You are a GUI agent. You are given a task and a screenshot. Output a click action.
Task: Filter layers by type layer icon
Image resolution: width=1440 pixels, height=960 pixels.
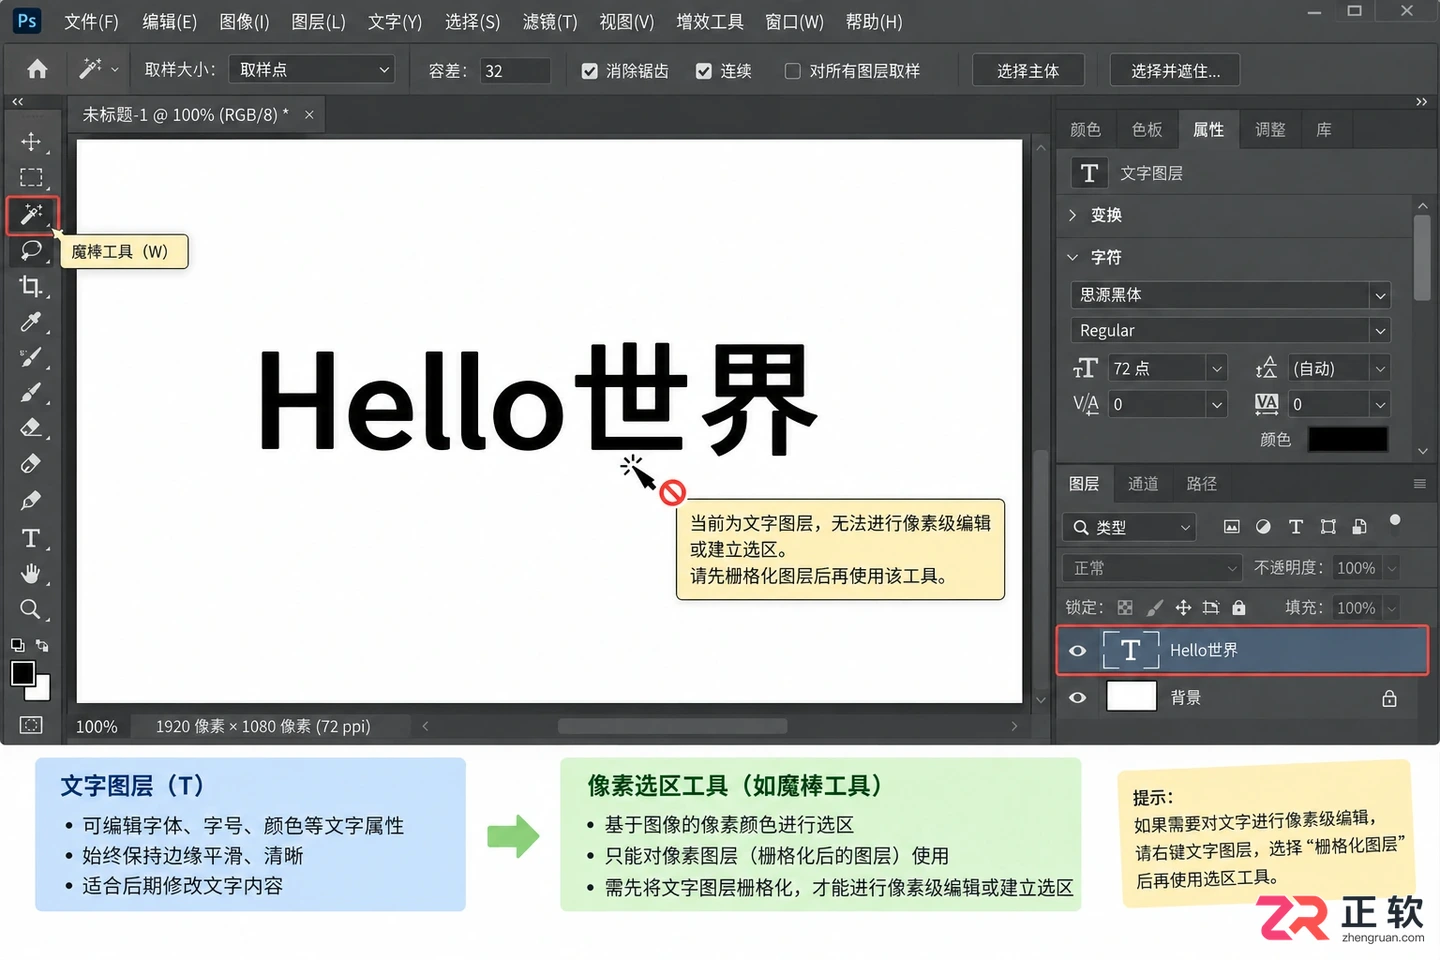[x=1296, y=527]
